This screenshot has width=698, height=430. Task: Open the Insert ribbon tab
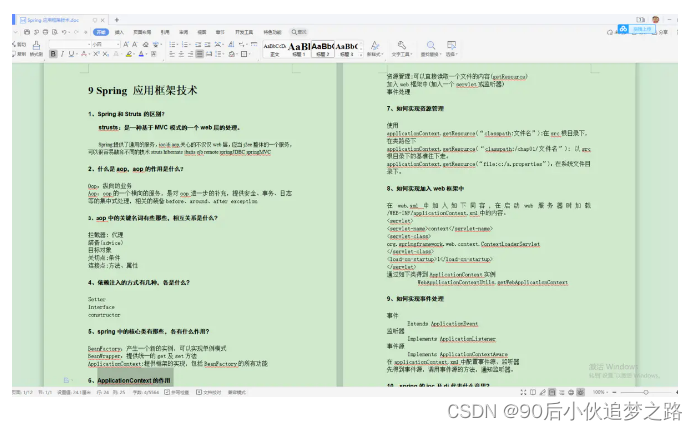(119, 32)
